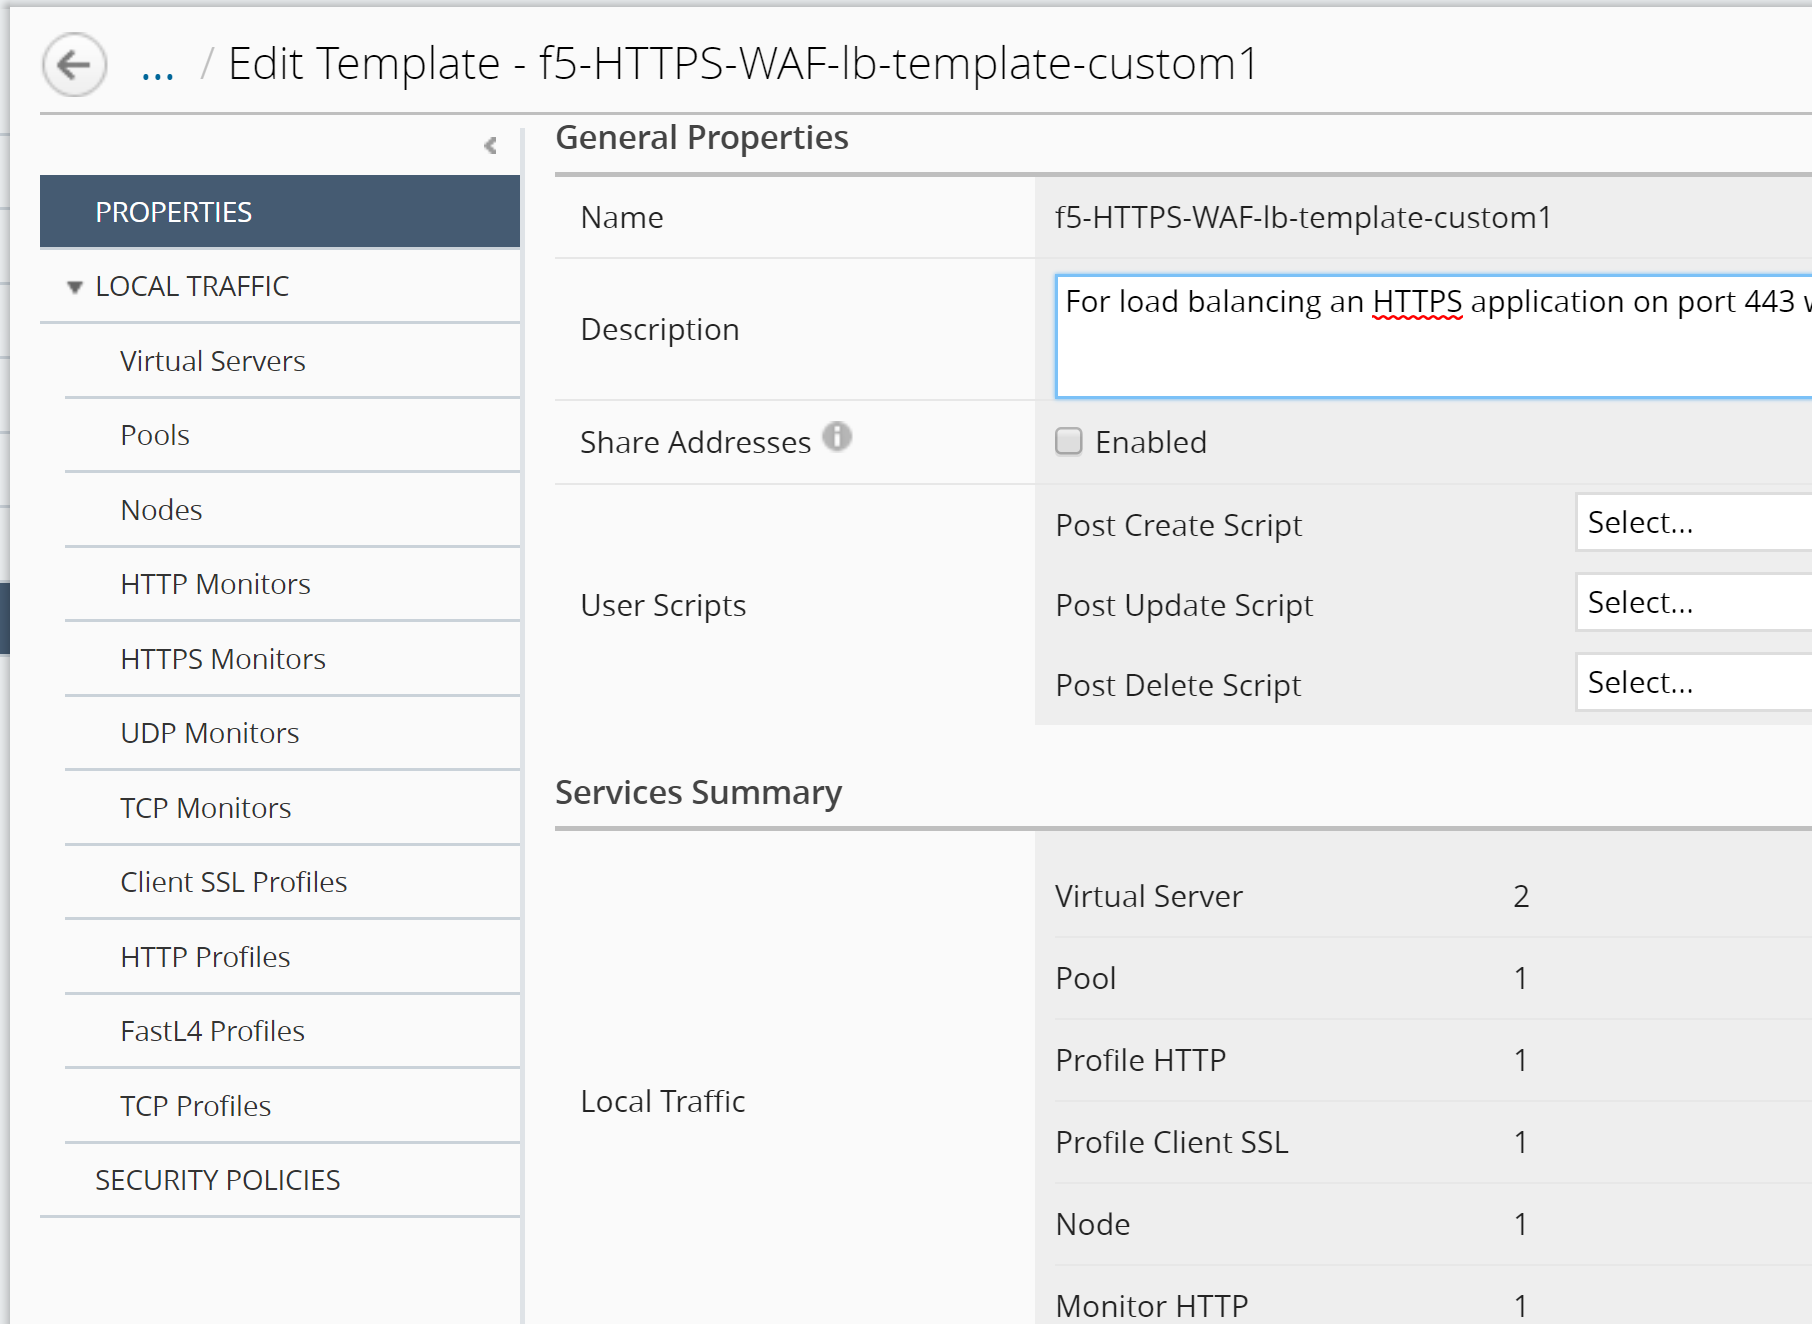Click the Virtual Server summary row

point(1433,896)
